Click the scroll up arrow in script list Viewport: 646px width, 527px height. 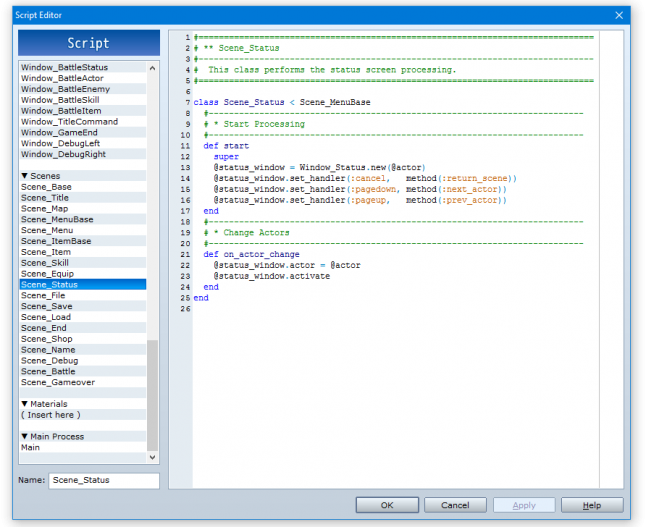pos(153,68)
